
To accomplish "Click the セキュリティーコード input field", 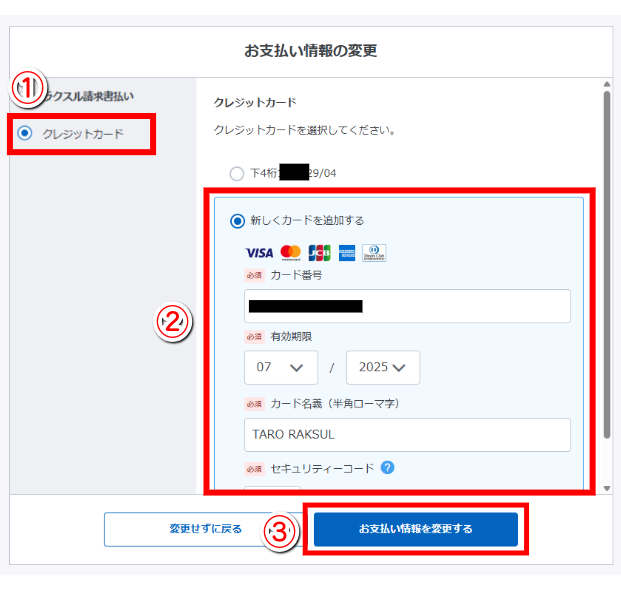I will pos(272,489).
